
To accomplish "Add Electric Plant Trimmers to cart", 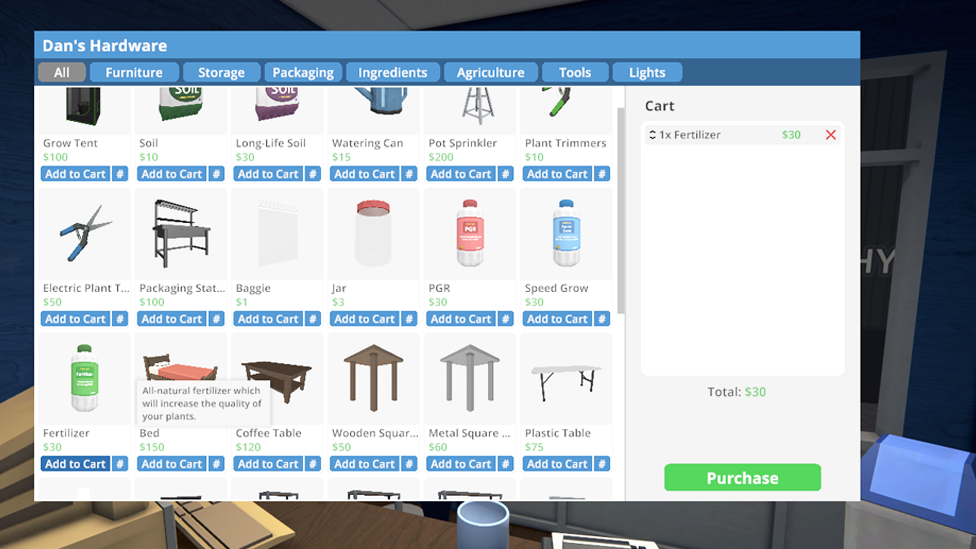I will tap(75, 319).
